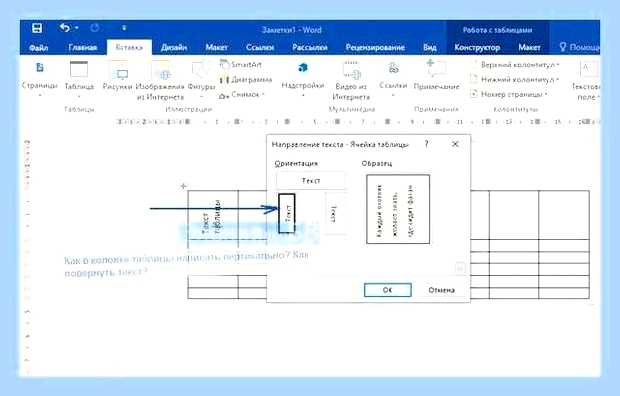
Task: Select bottom-to-top vertical text orientation
Action: pos(287,213)
